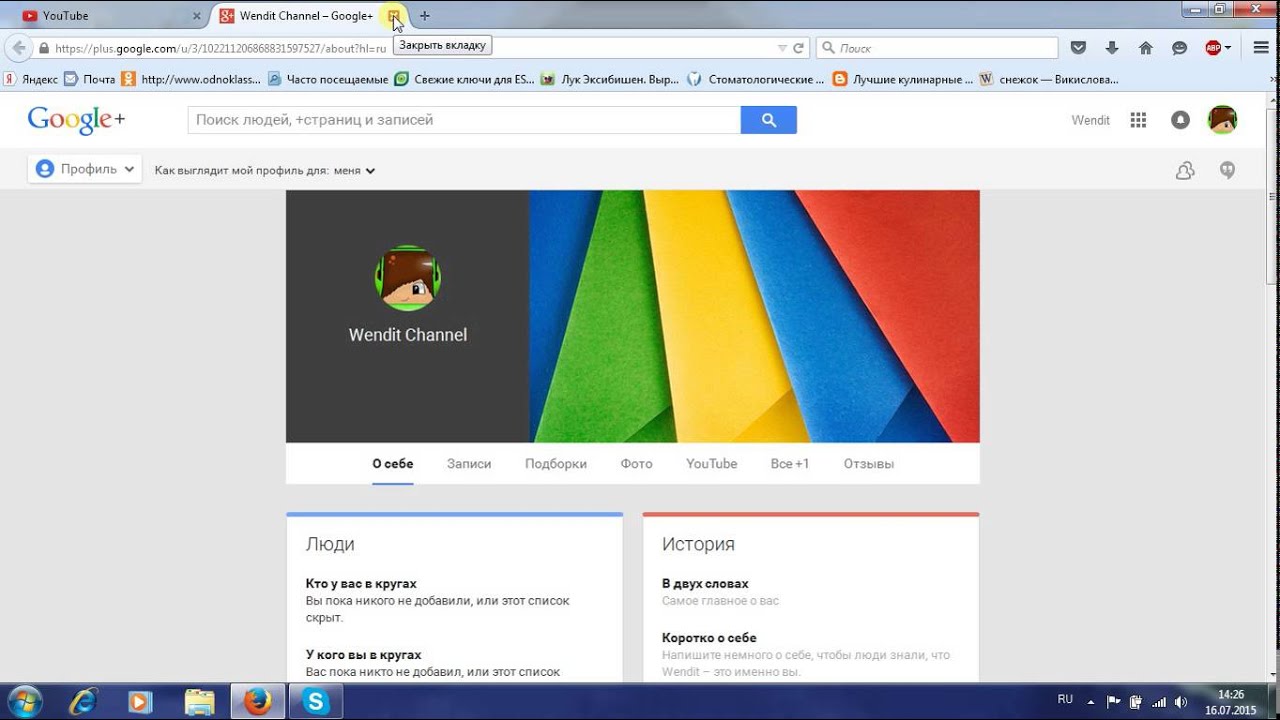Open снежок — Викислова bookmark
The image size is (1280, 720).
(1049, 79)
